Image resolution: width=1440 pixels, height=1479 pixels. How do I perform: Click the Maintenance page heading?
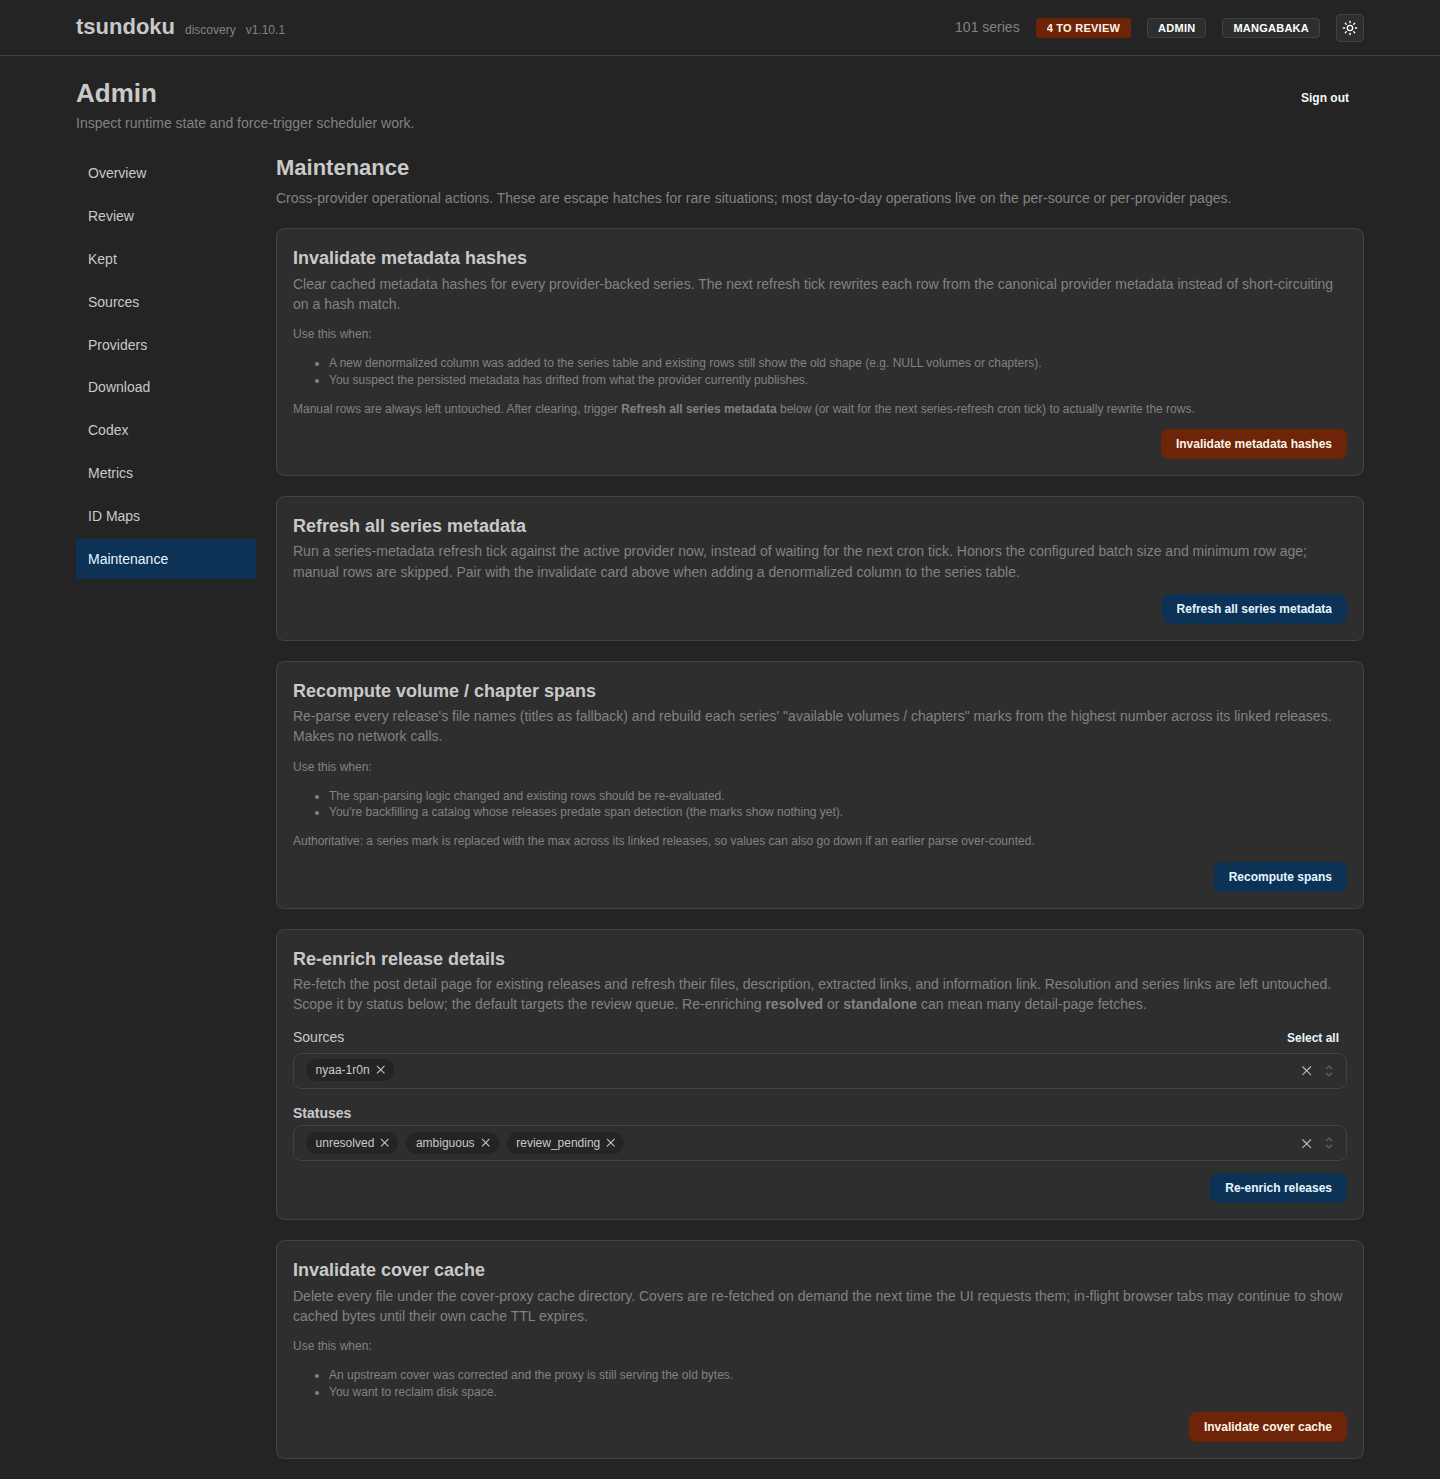[342, 168]
